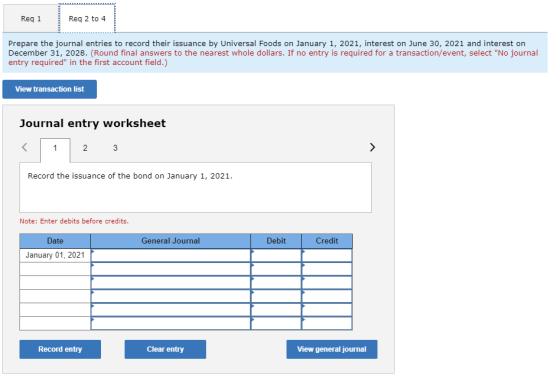Open View general journal
Viewport: 560px width, 386px height.
(331, 349)
